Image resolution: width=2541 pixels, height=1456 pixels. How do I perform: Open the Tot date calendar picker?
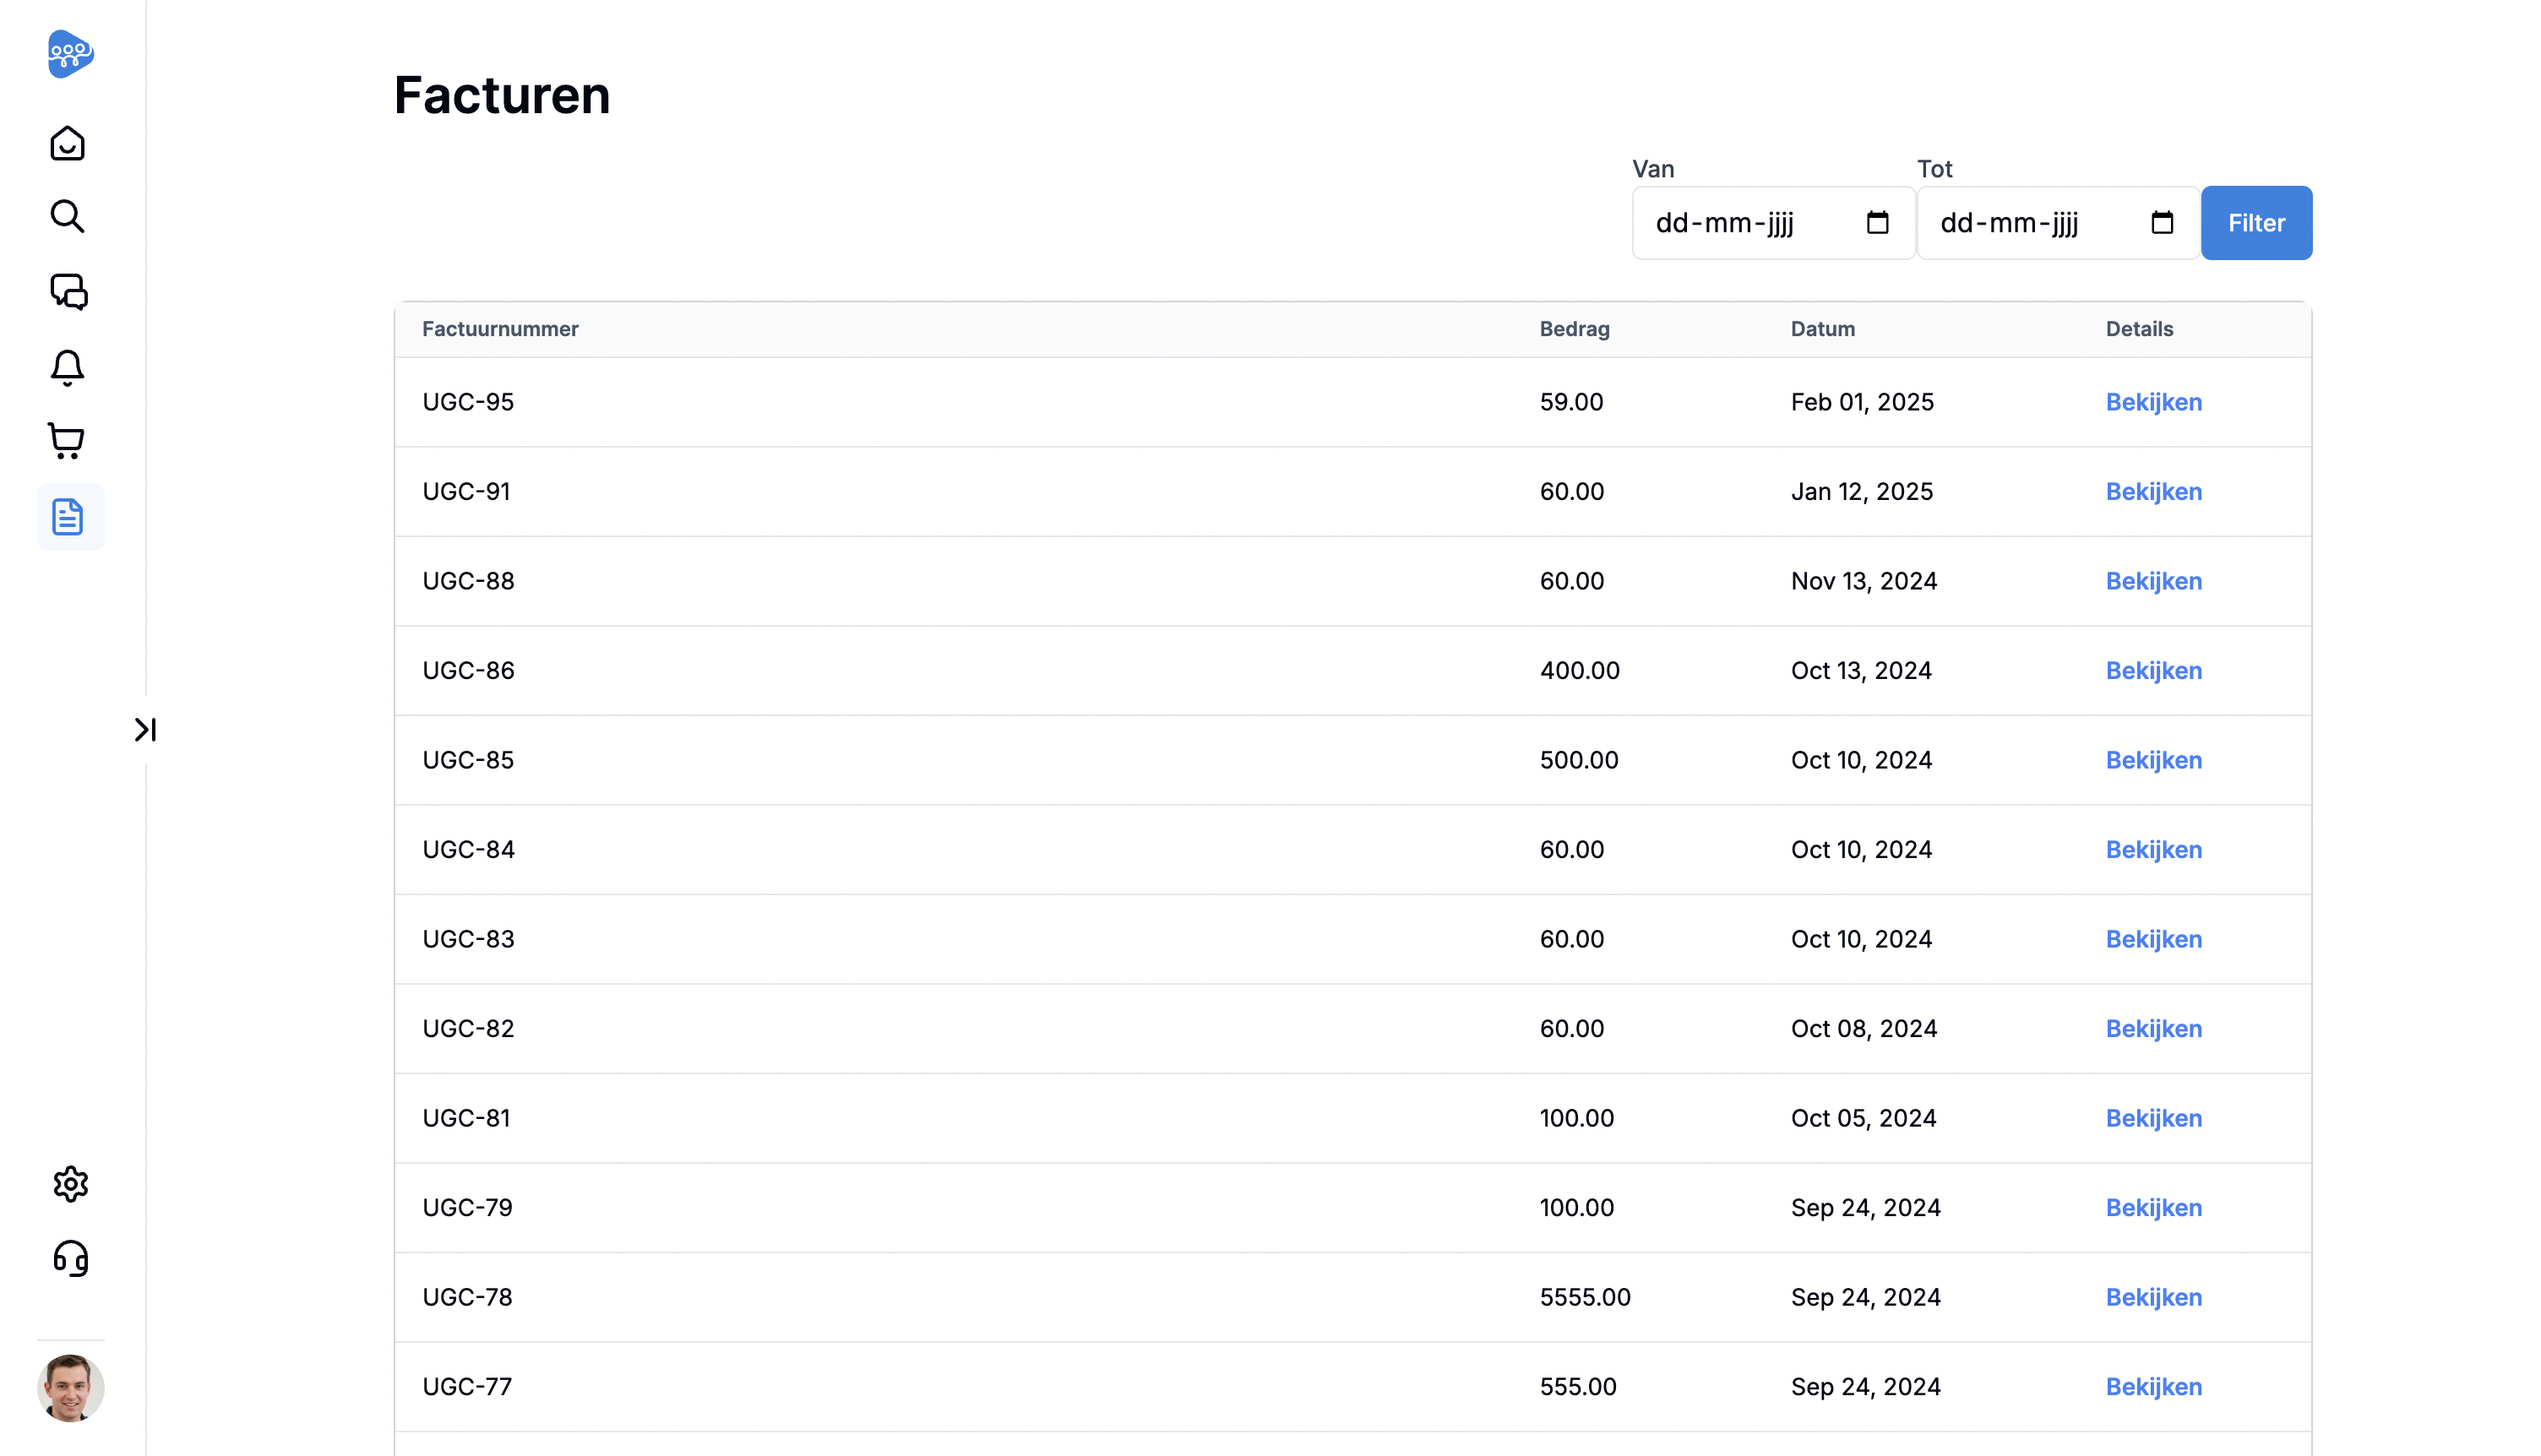point(2161,223)
